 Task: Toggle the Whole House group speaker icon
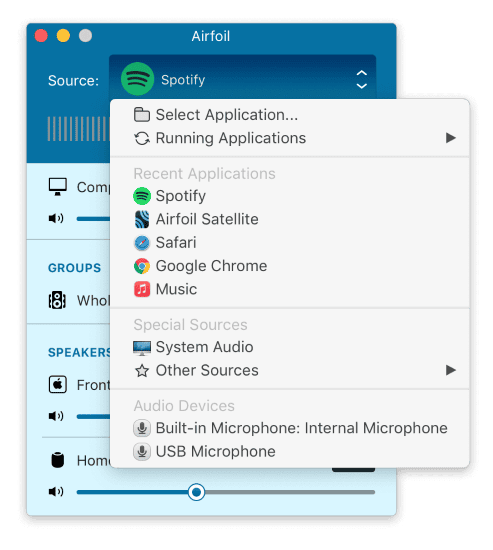click(x=57, y=300)
